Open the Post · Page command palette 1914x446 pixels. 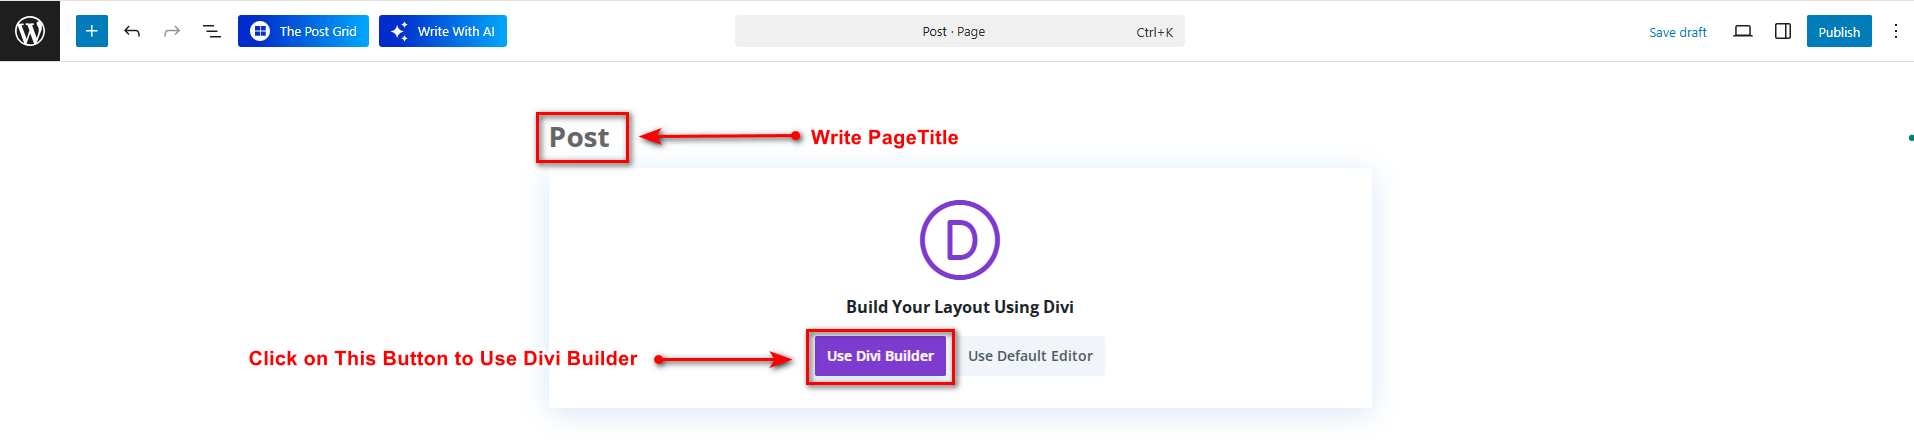960,31
